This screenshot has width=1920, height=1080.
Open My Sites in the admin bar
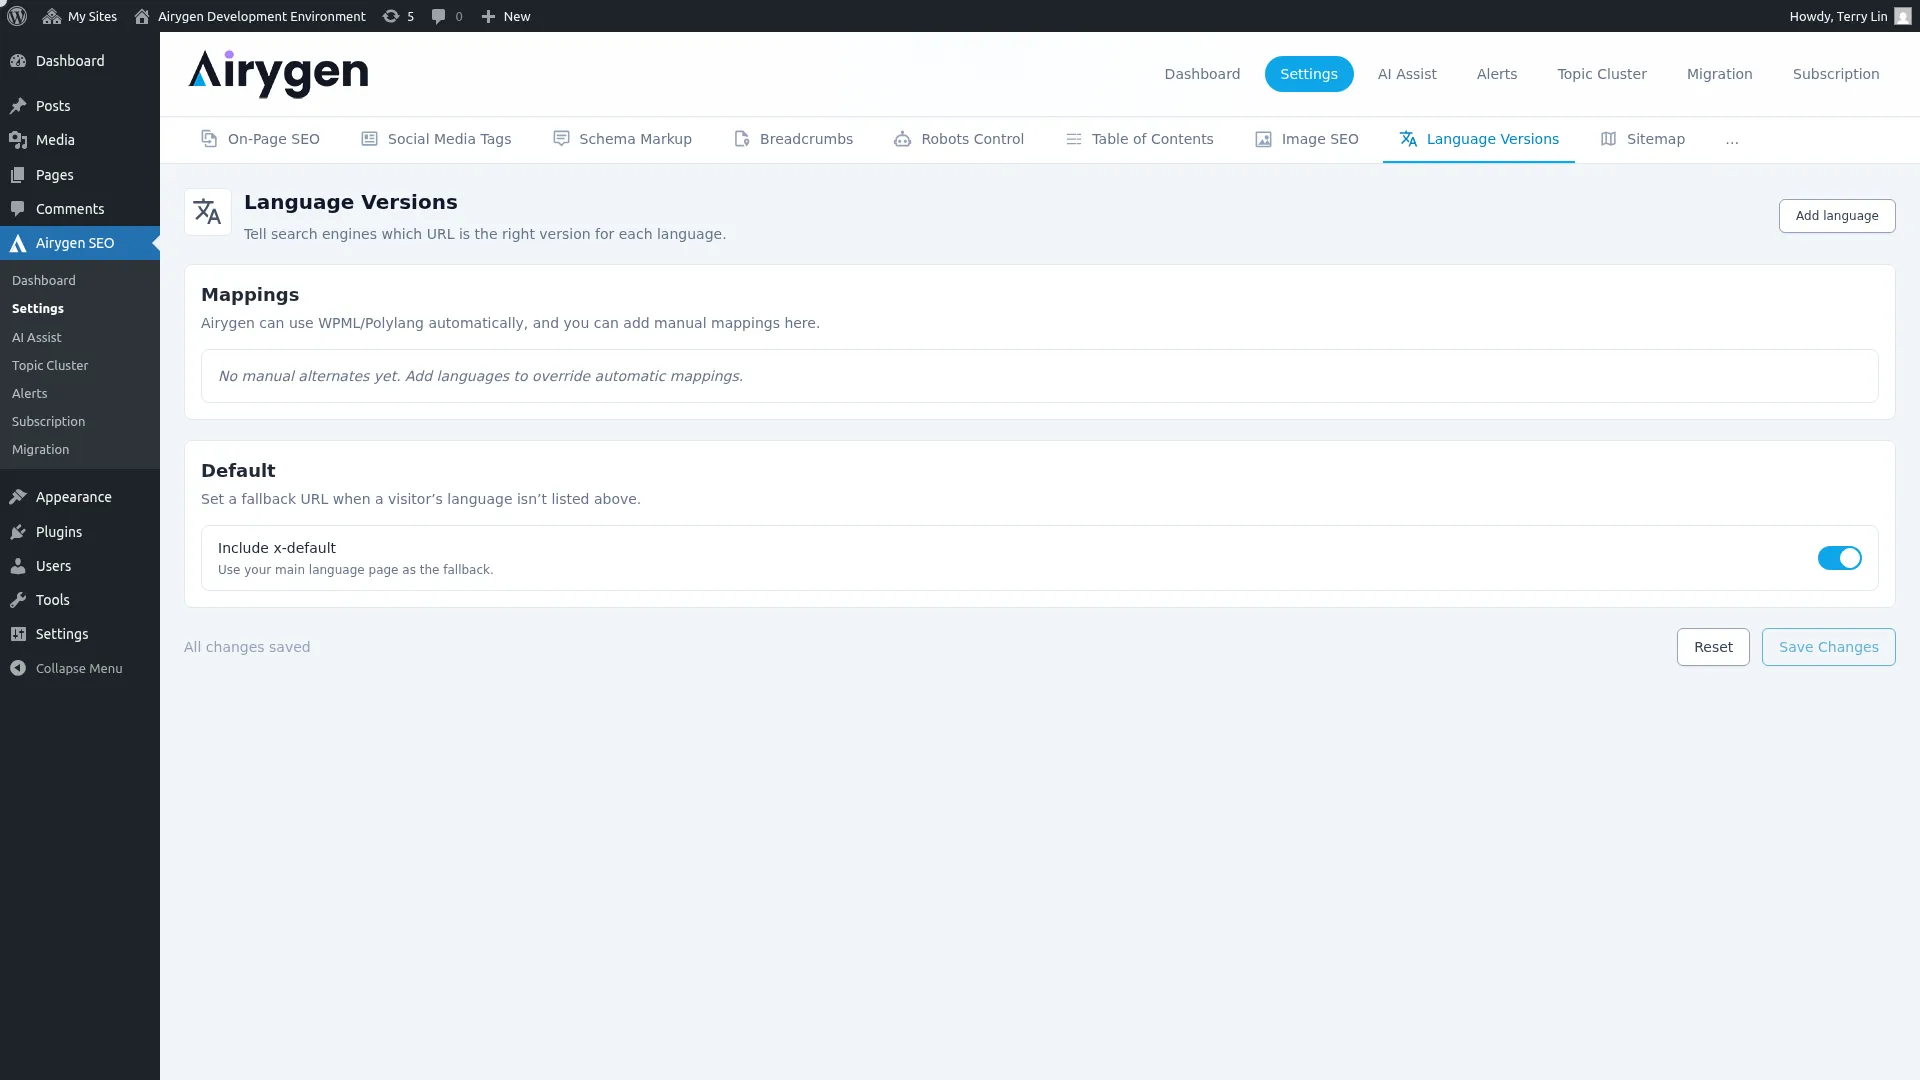(x=80, y=16)
